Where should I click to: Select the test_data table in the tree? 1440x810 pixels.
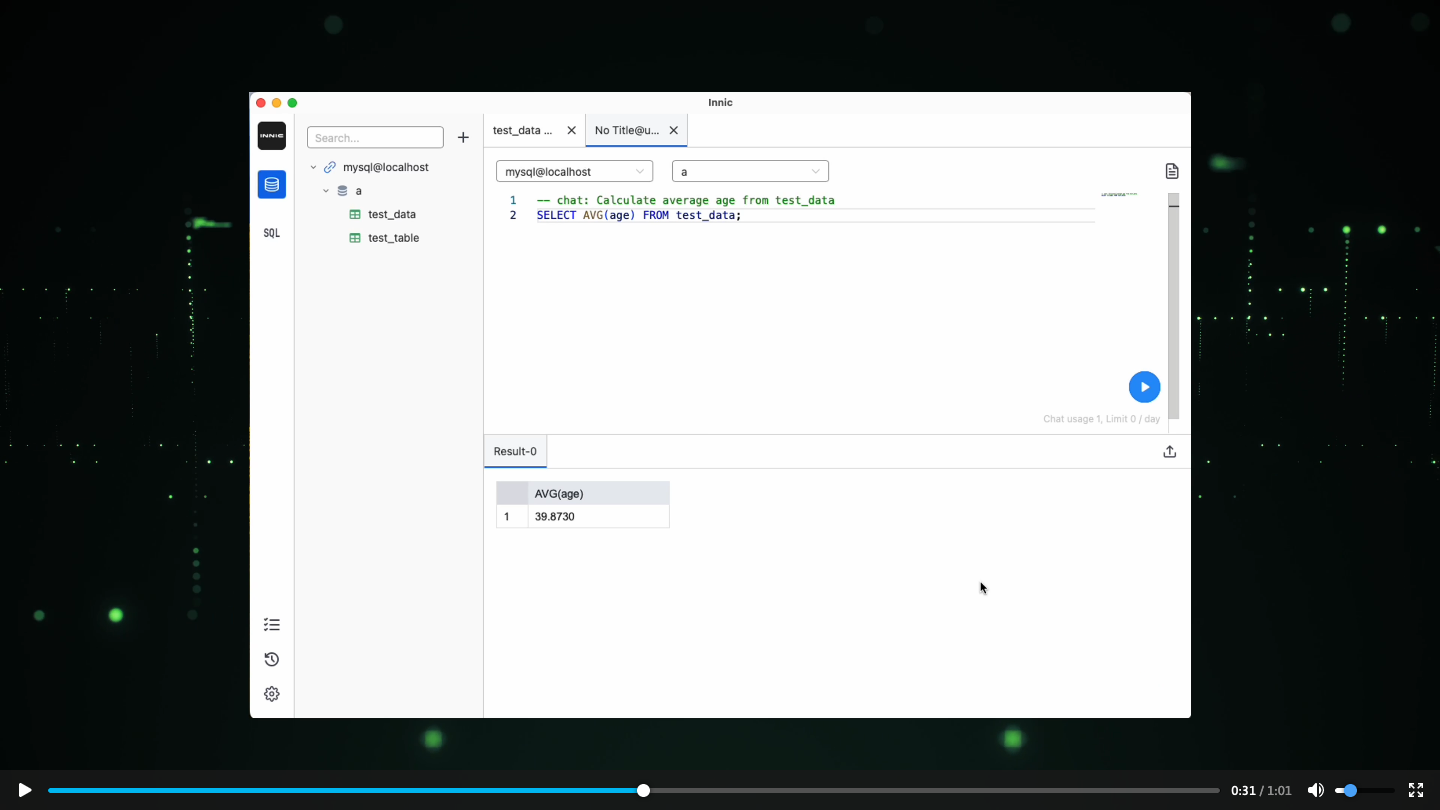pos(392,215)
